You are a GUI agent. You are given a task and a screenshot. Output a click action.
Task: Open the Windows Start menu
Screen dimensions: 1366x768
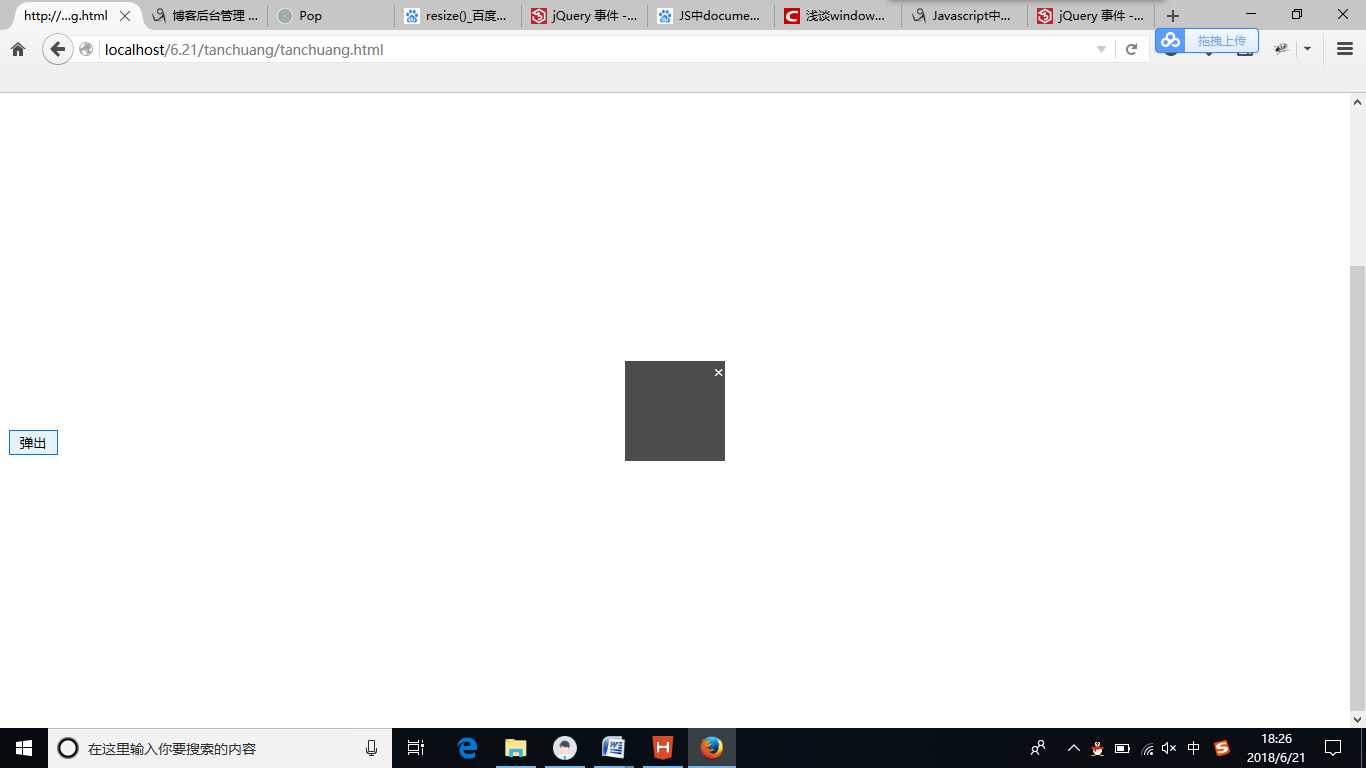coord(24,748)
